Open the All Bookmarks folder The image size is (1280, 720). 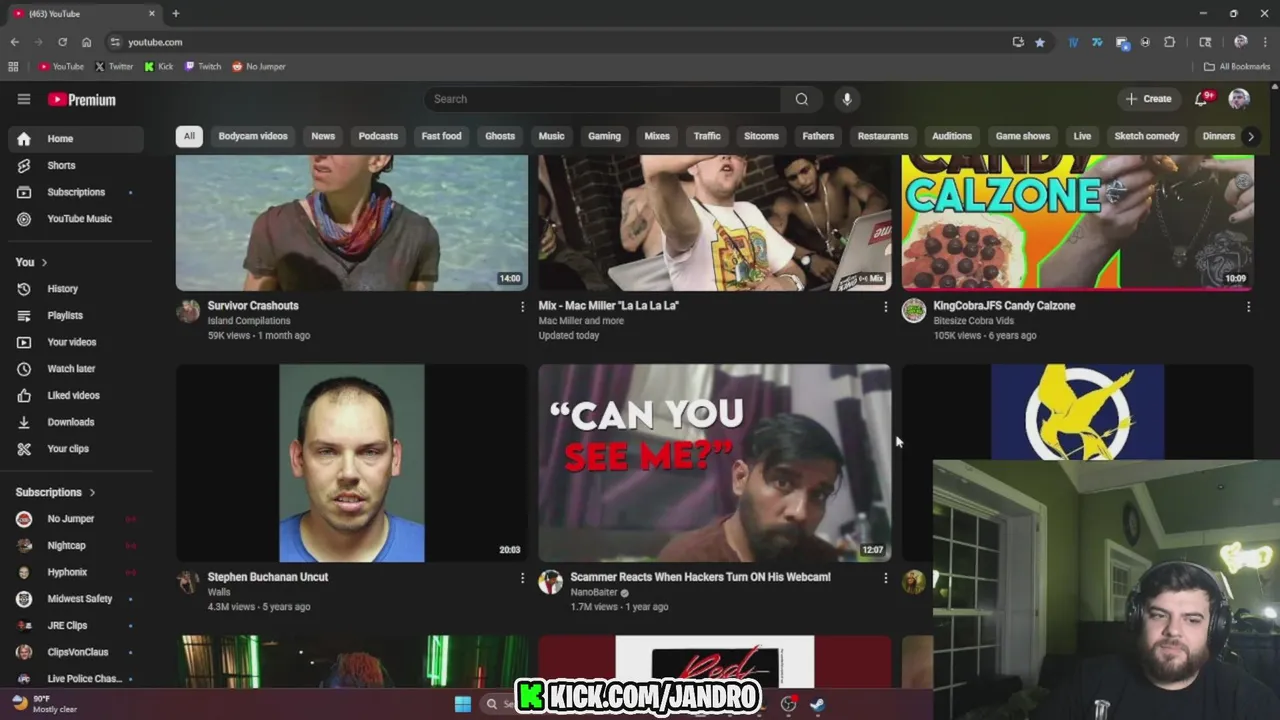coord(1237,67)
